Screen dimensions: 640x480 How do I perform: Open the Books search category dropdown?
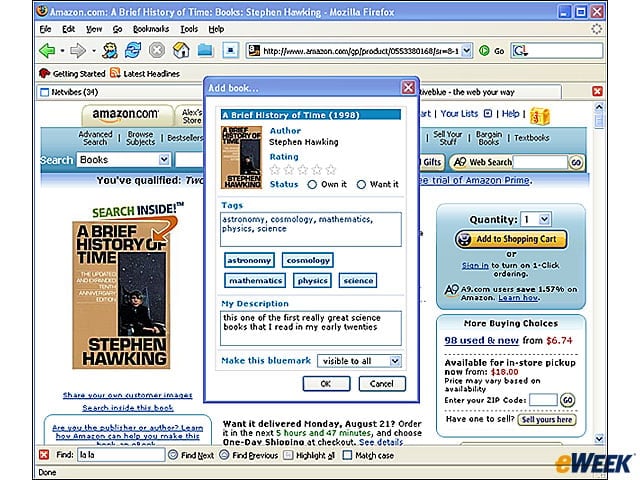[x=123, y=160]
